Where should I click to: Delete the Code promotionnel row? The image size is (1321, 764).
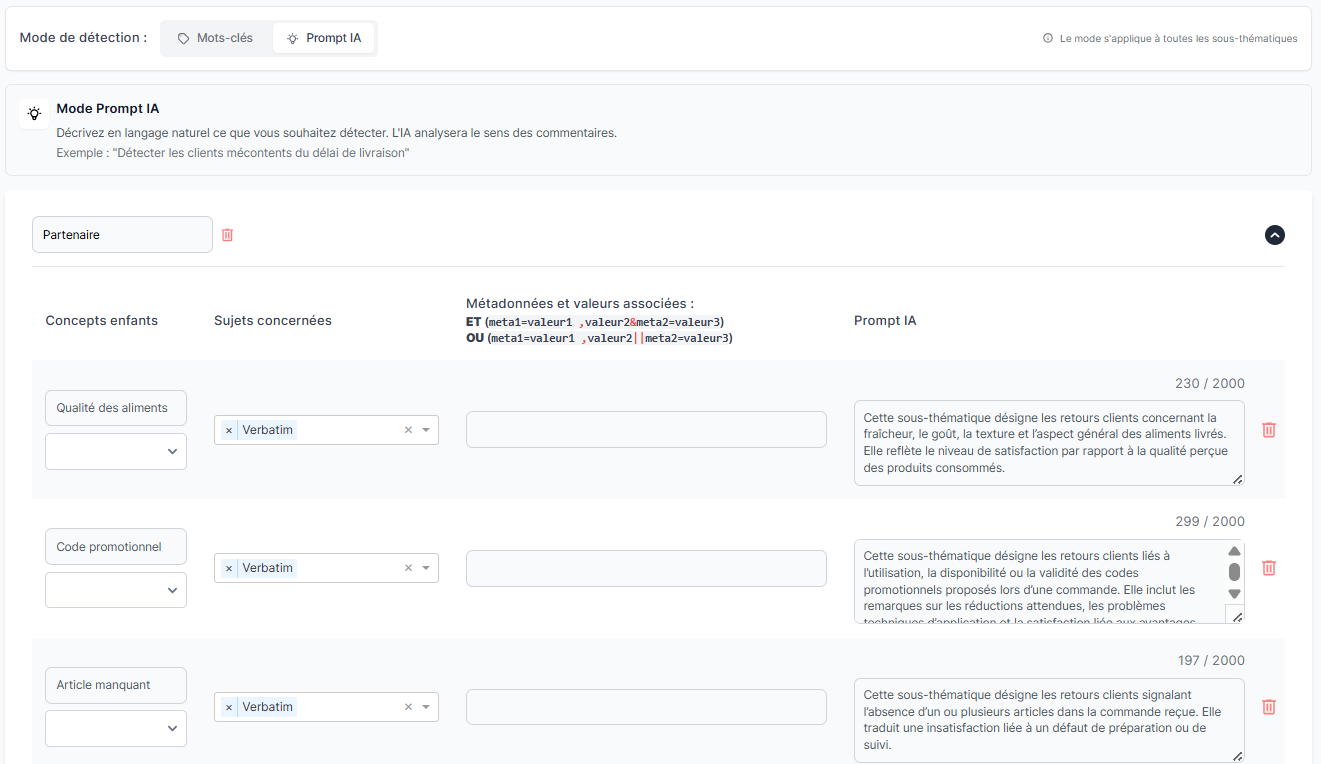click(1268, 568)
